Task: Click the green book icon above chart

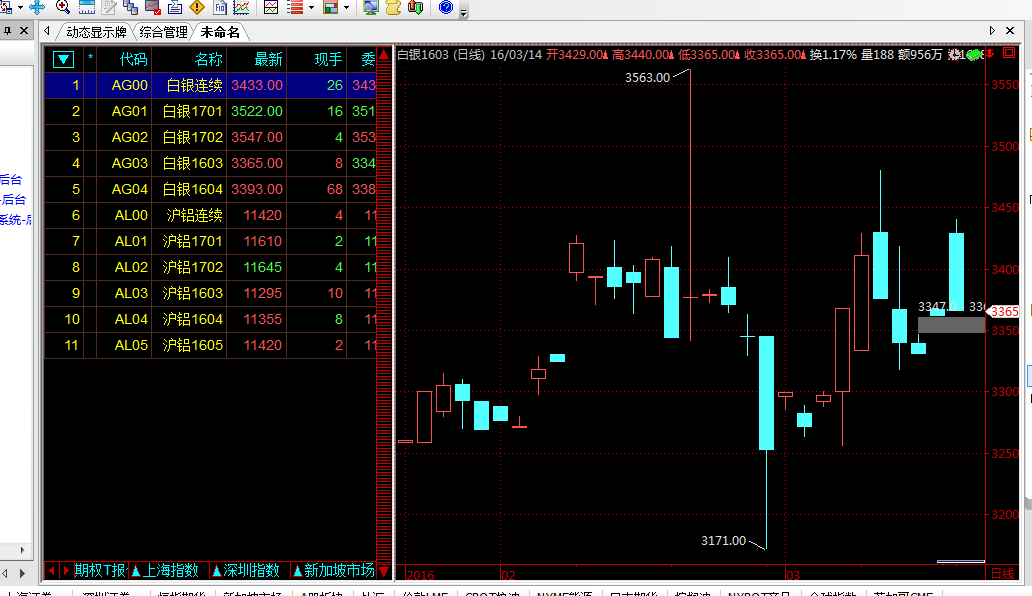Action: [975, 54]
